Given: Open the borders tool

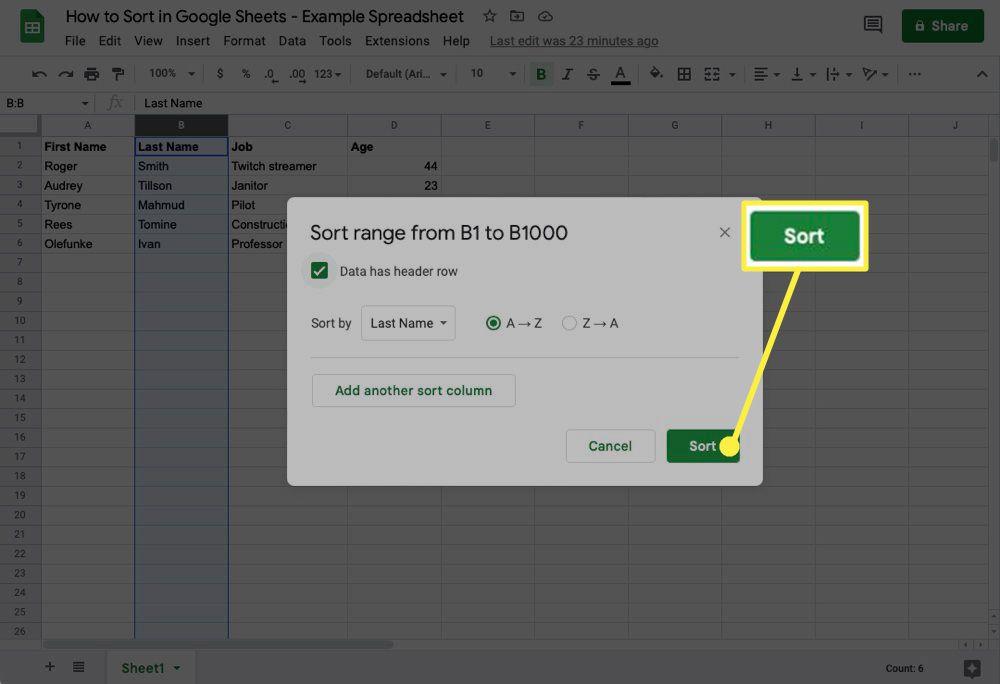Looking at the screenshot, I should pyautogui.click(x=684, y=74).
